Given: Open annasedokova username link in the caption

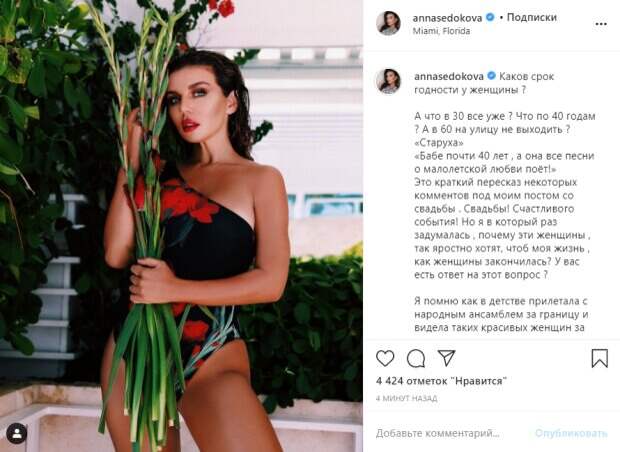Looking at the screenshot, I should pos(449,76).
